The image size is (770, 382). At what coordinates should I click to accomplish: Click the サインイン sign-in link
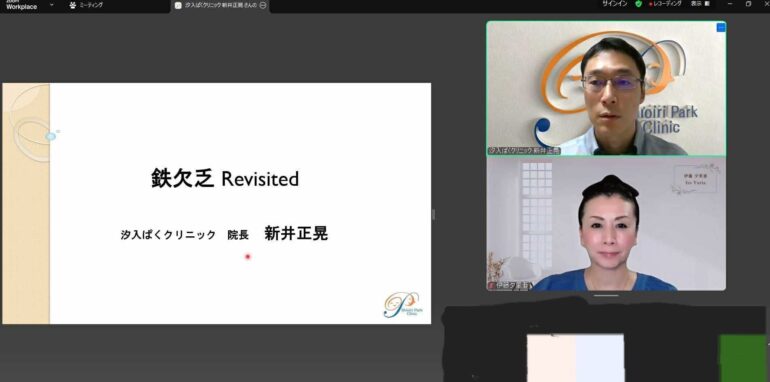click(x=615, y=3)
